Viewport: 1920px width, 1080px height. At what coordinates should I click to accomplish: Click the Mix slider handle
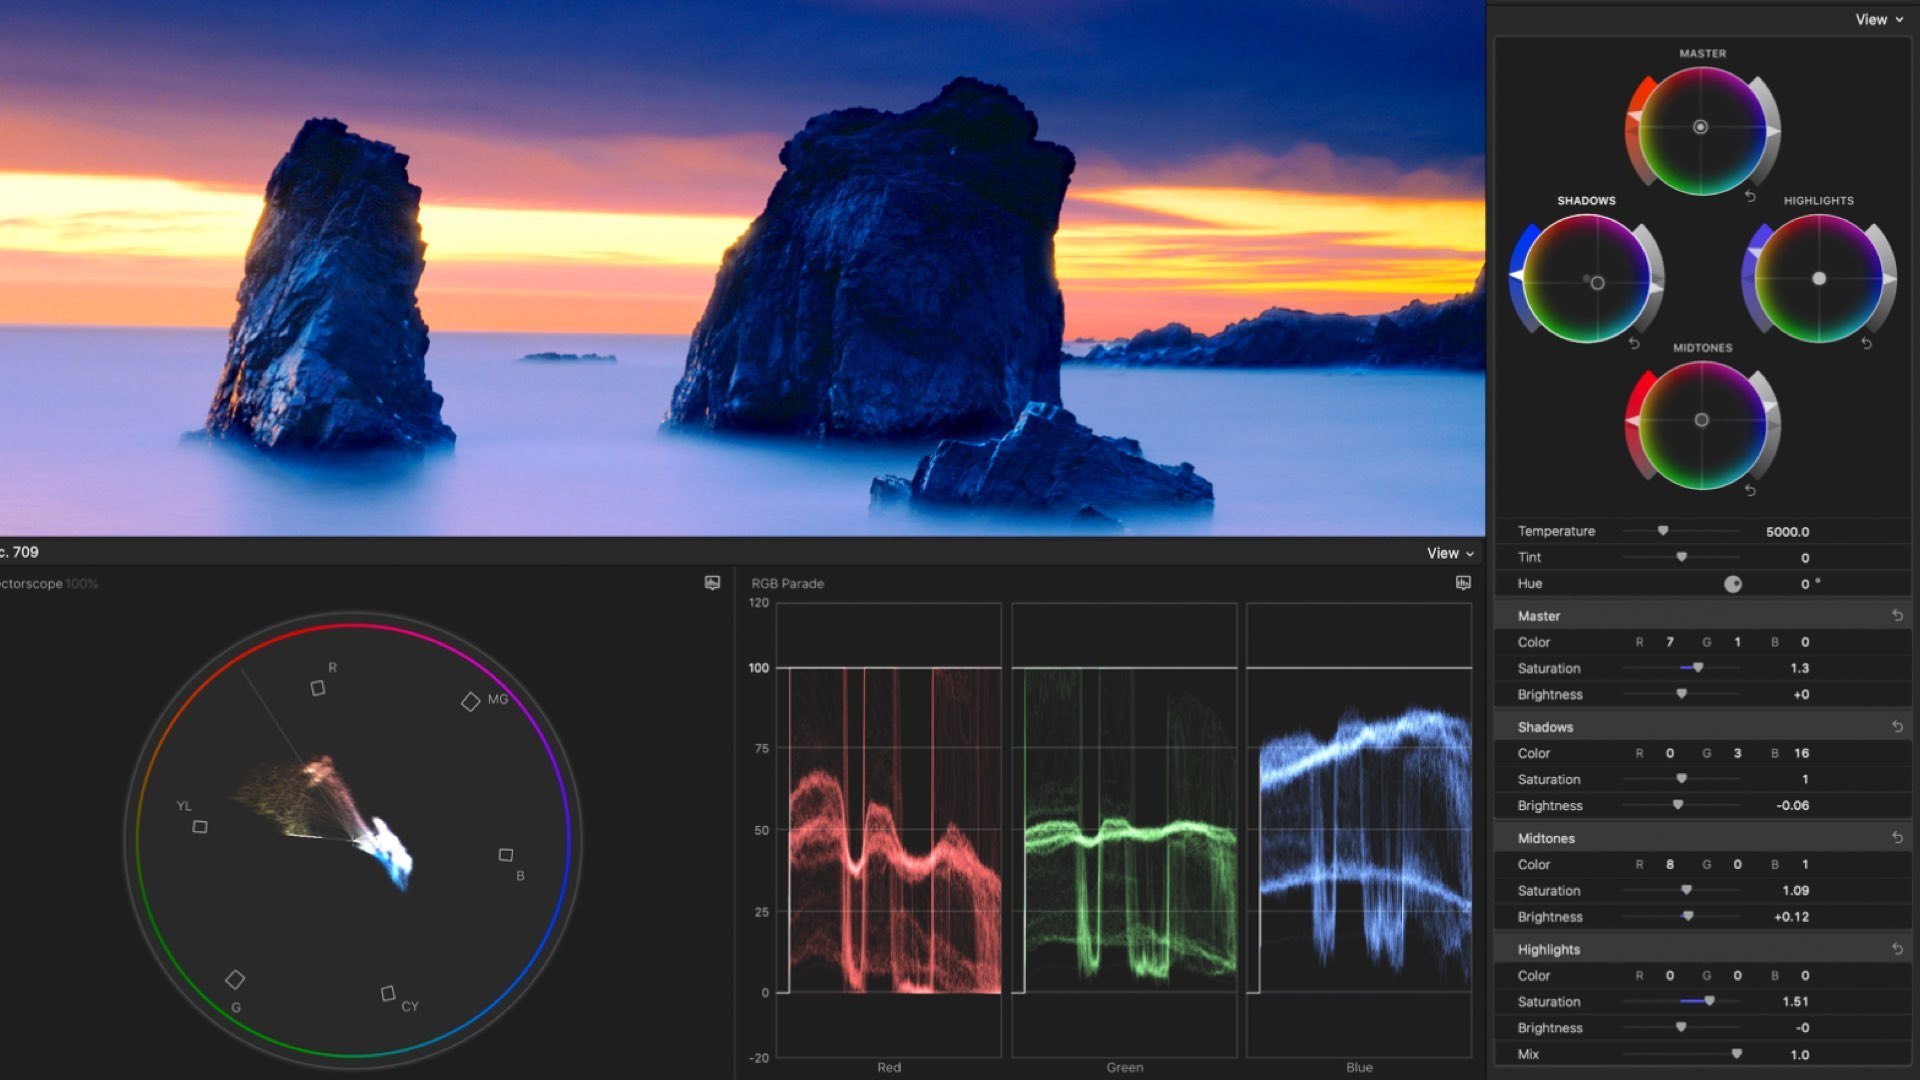(x=1737, y=1054)
